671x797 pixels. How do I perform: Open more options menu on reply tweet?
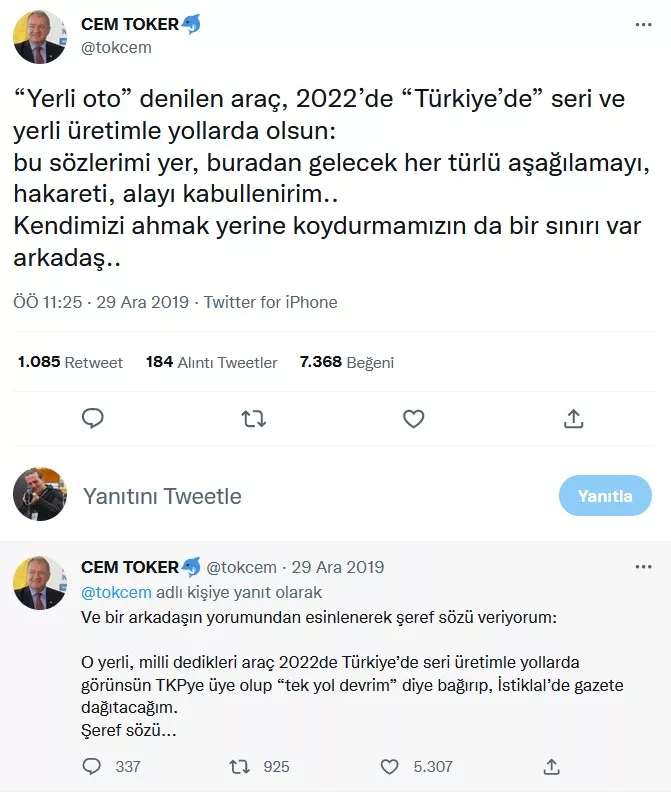[x=644, y=568]
